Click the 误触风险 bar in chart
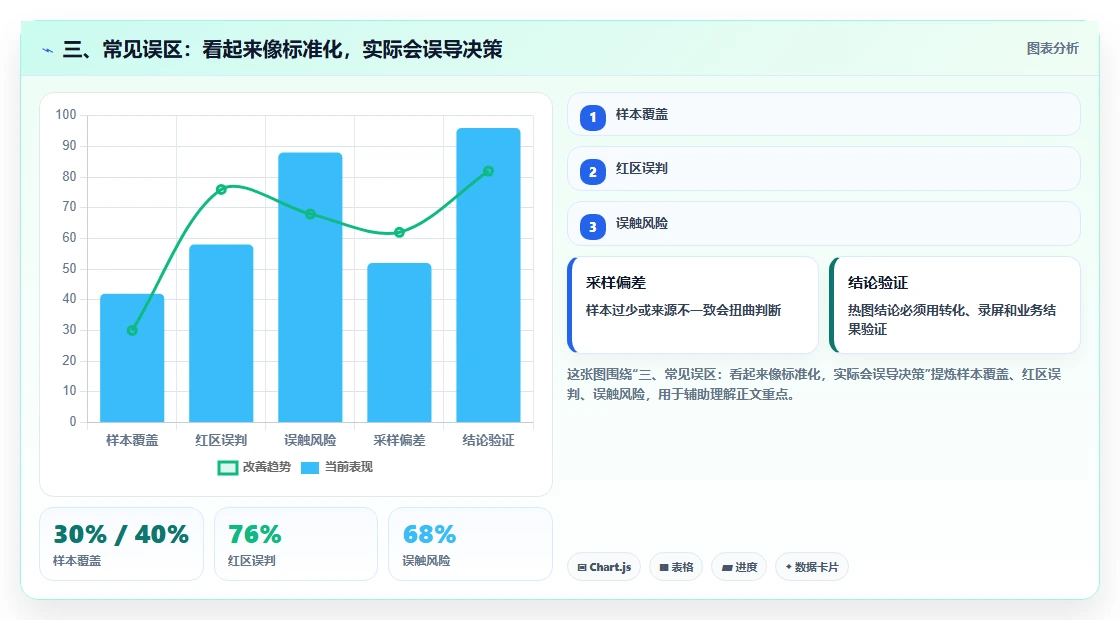Image resolution: width=1120 pixels, height=620 pixels. [310, 287]
